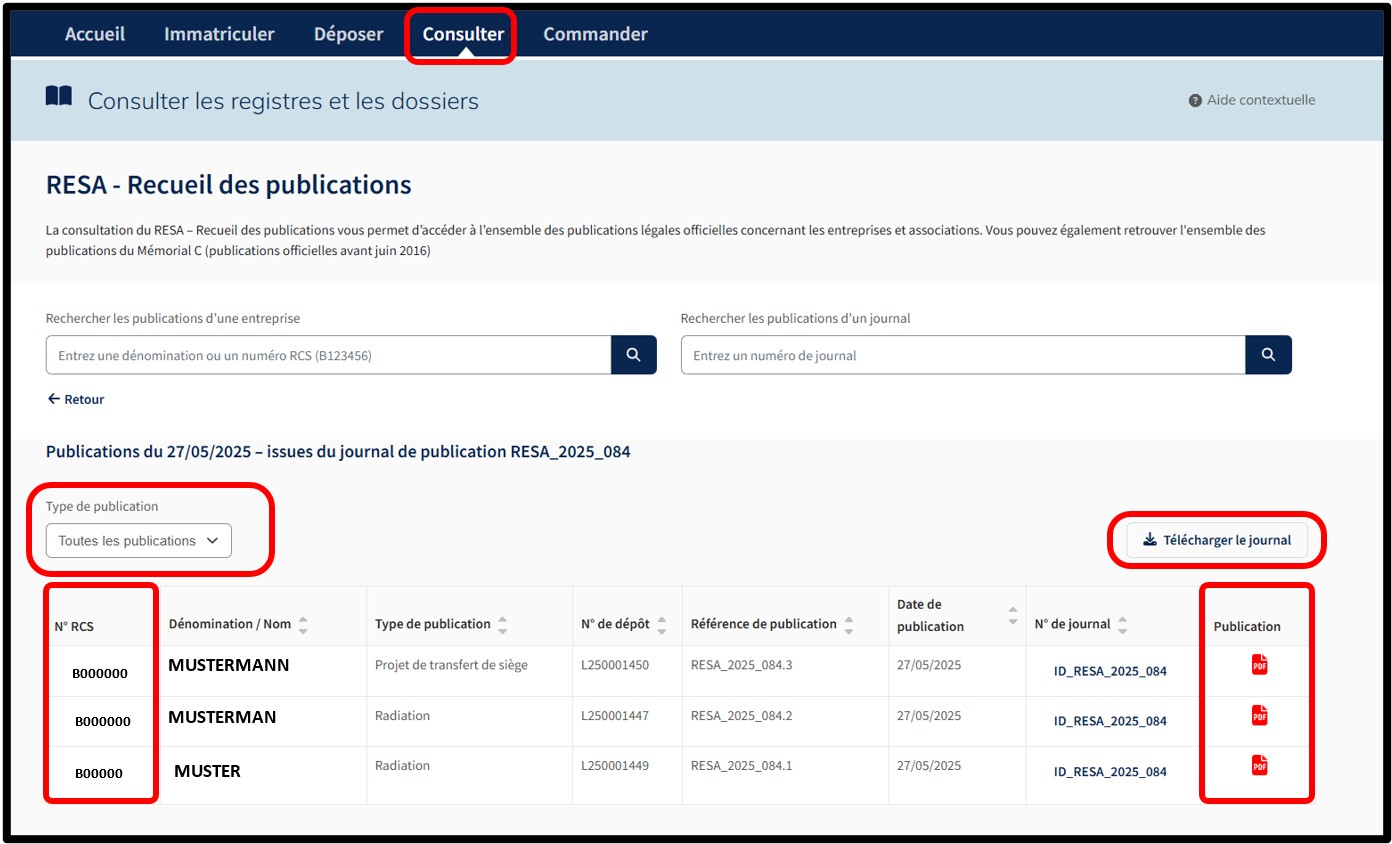Switch to the Déposer menu
The image size is (1392, 844).
point(348,34)
